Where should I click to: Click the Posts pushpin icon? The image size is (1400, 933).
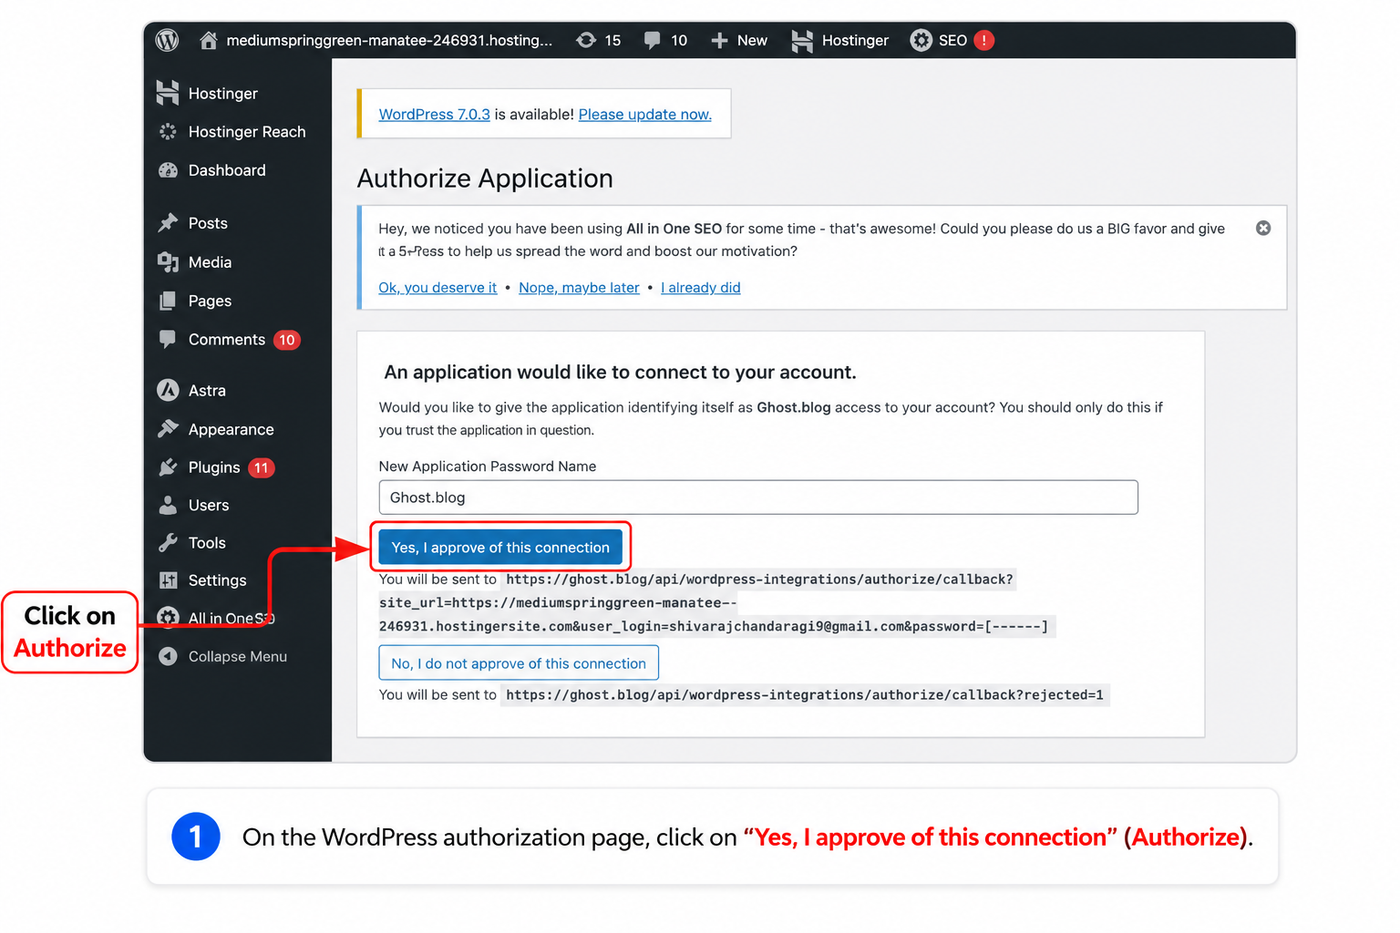click(168, 223)
